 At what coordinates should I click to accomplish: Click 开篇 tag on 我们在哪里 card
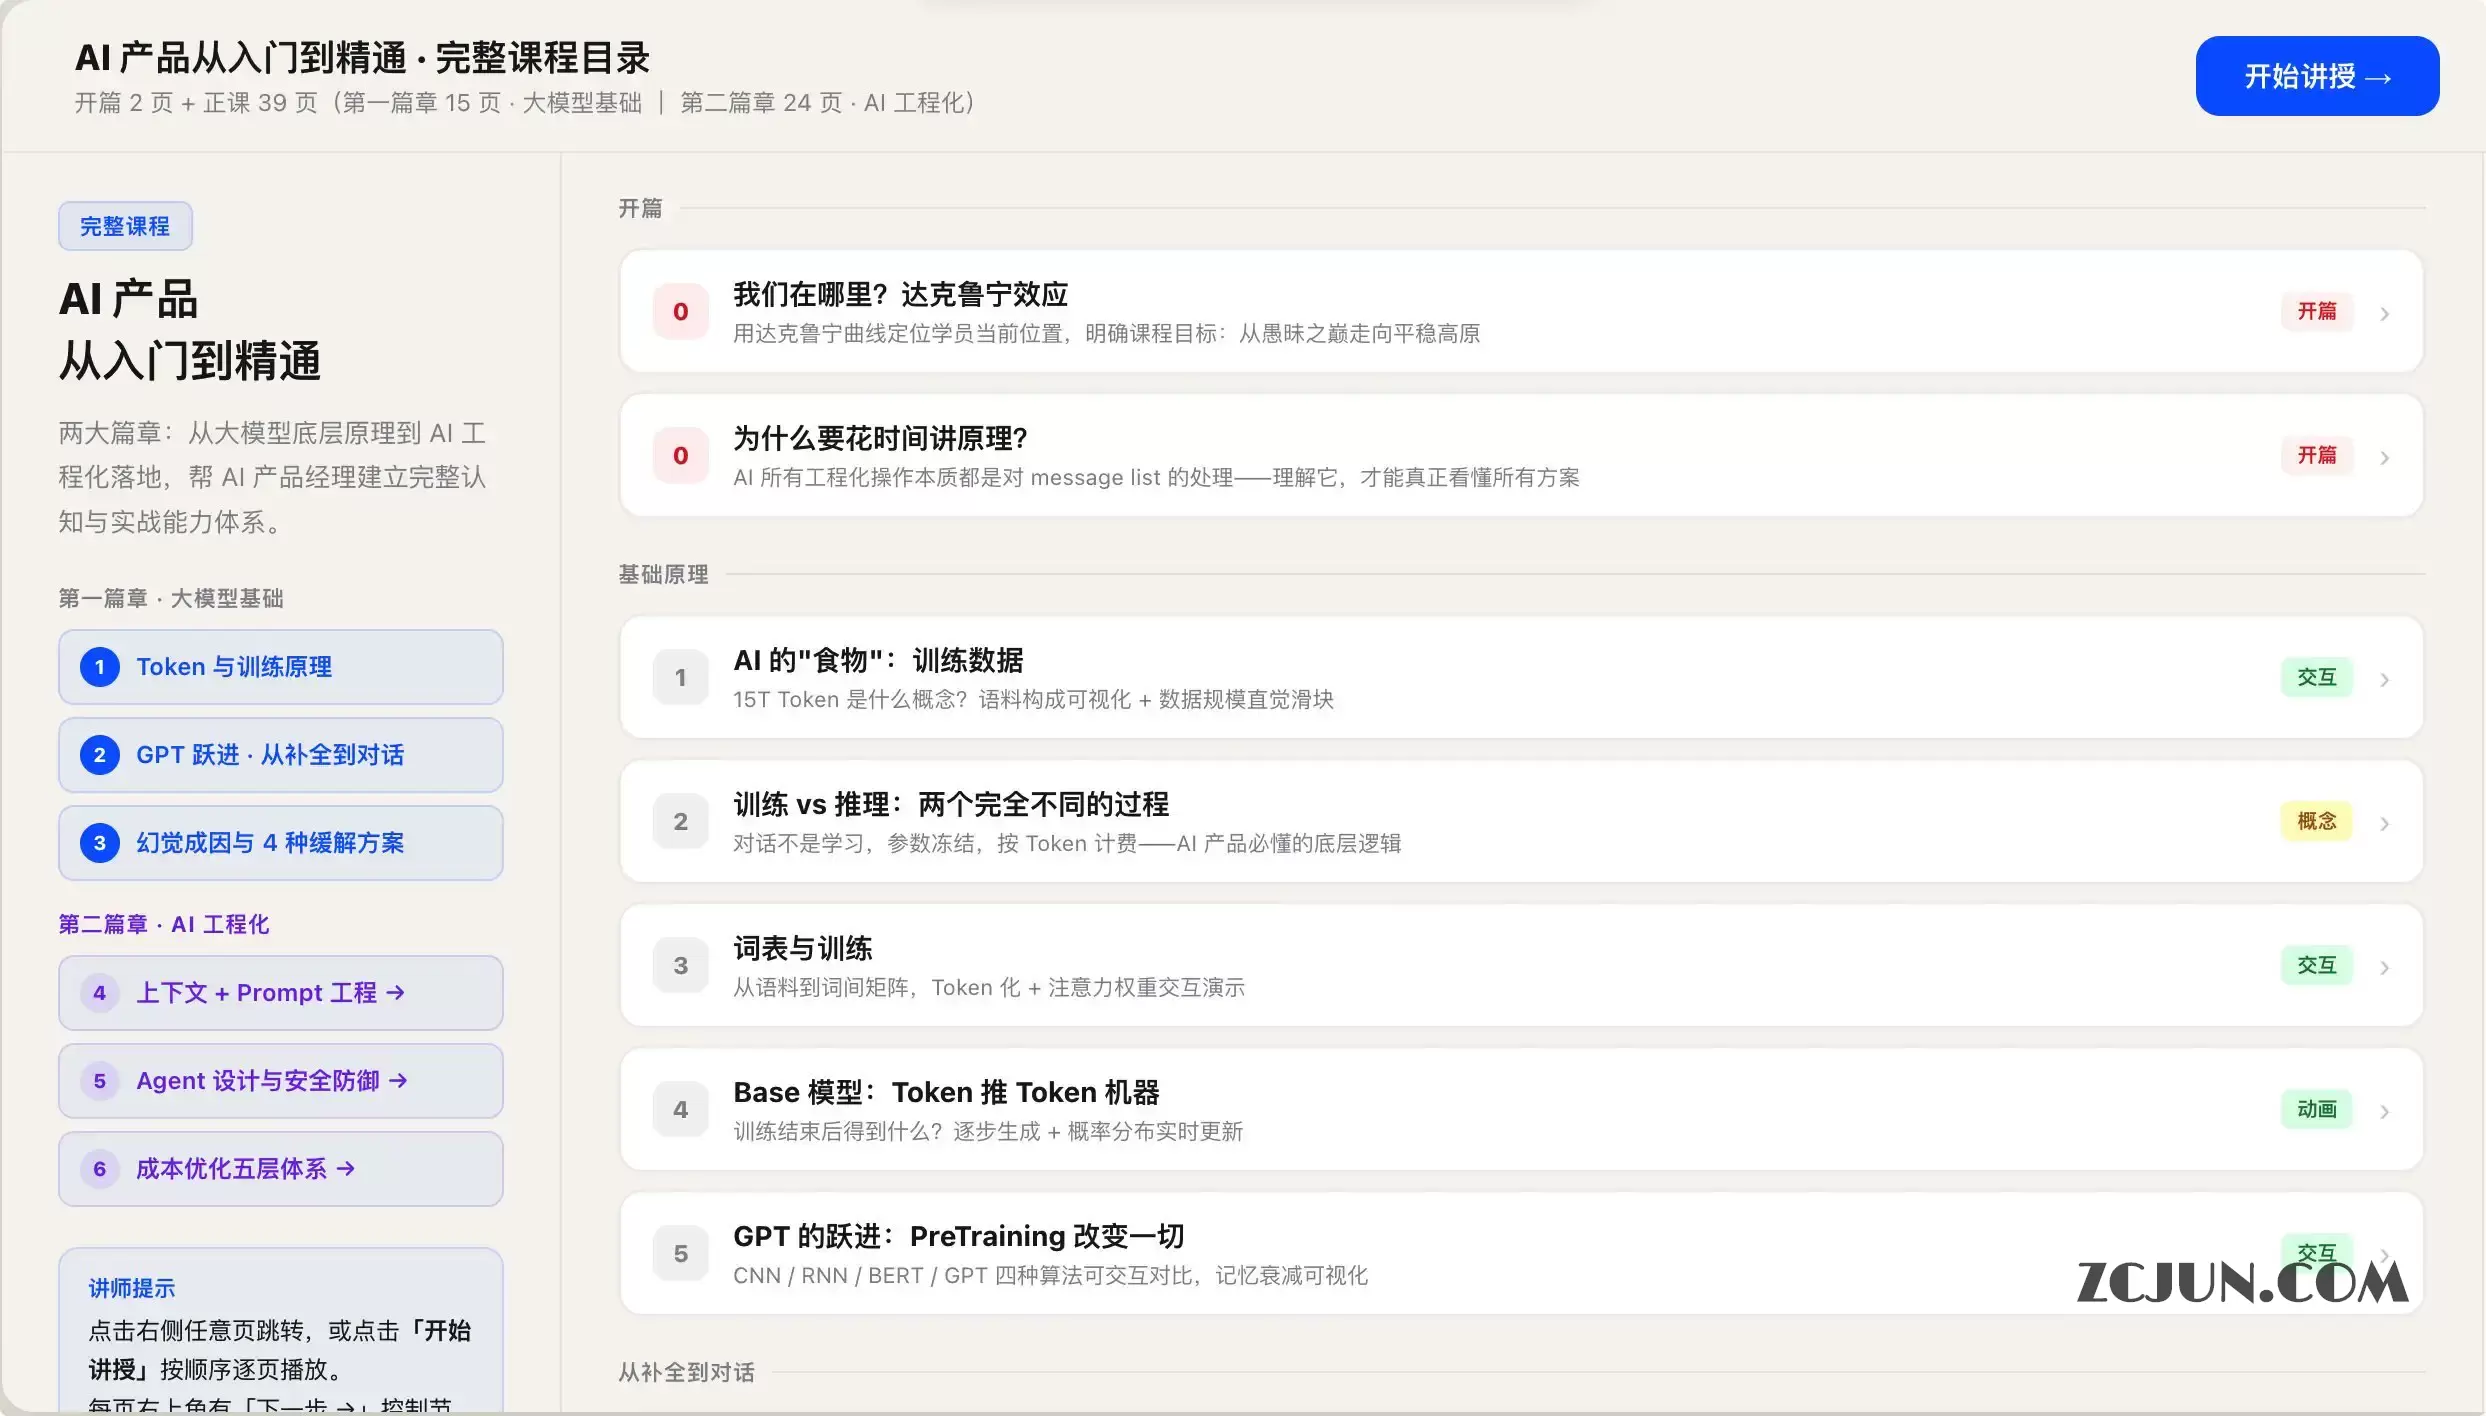2317,312
